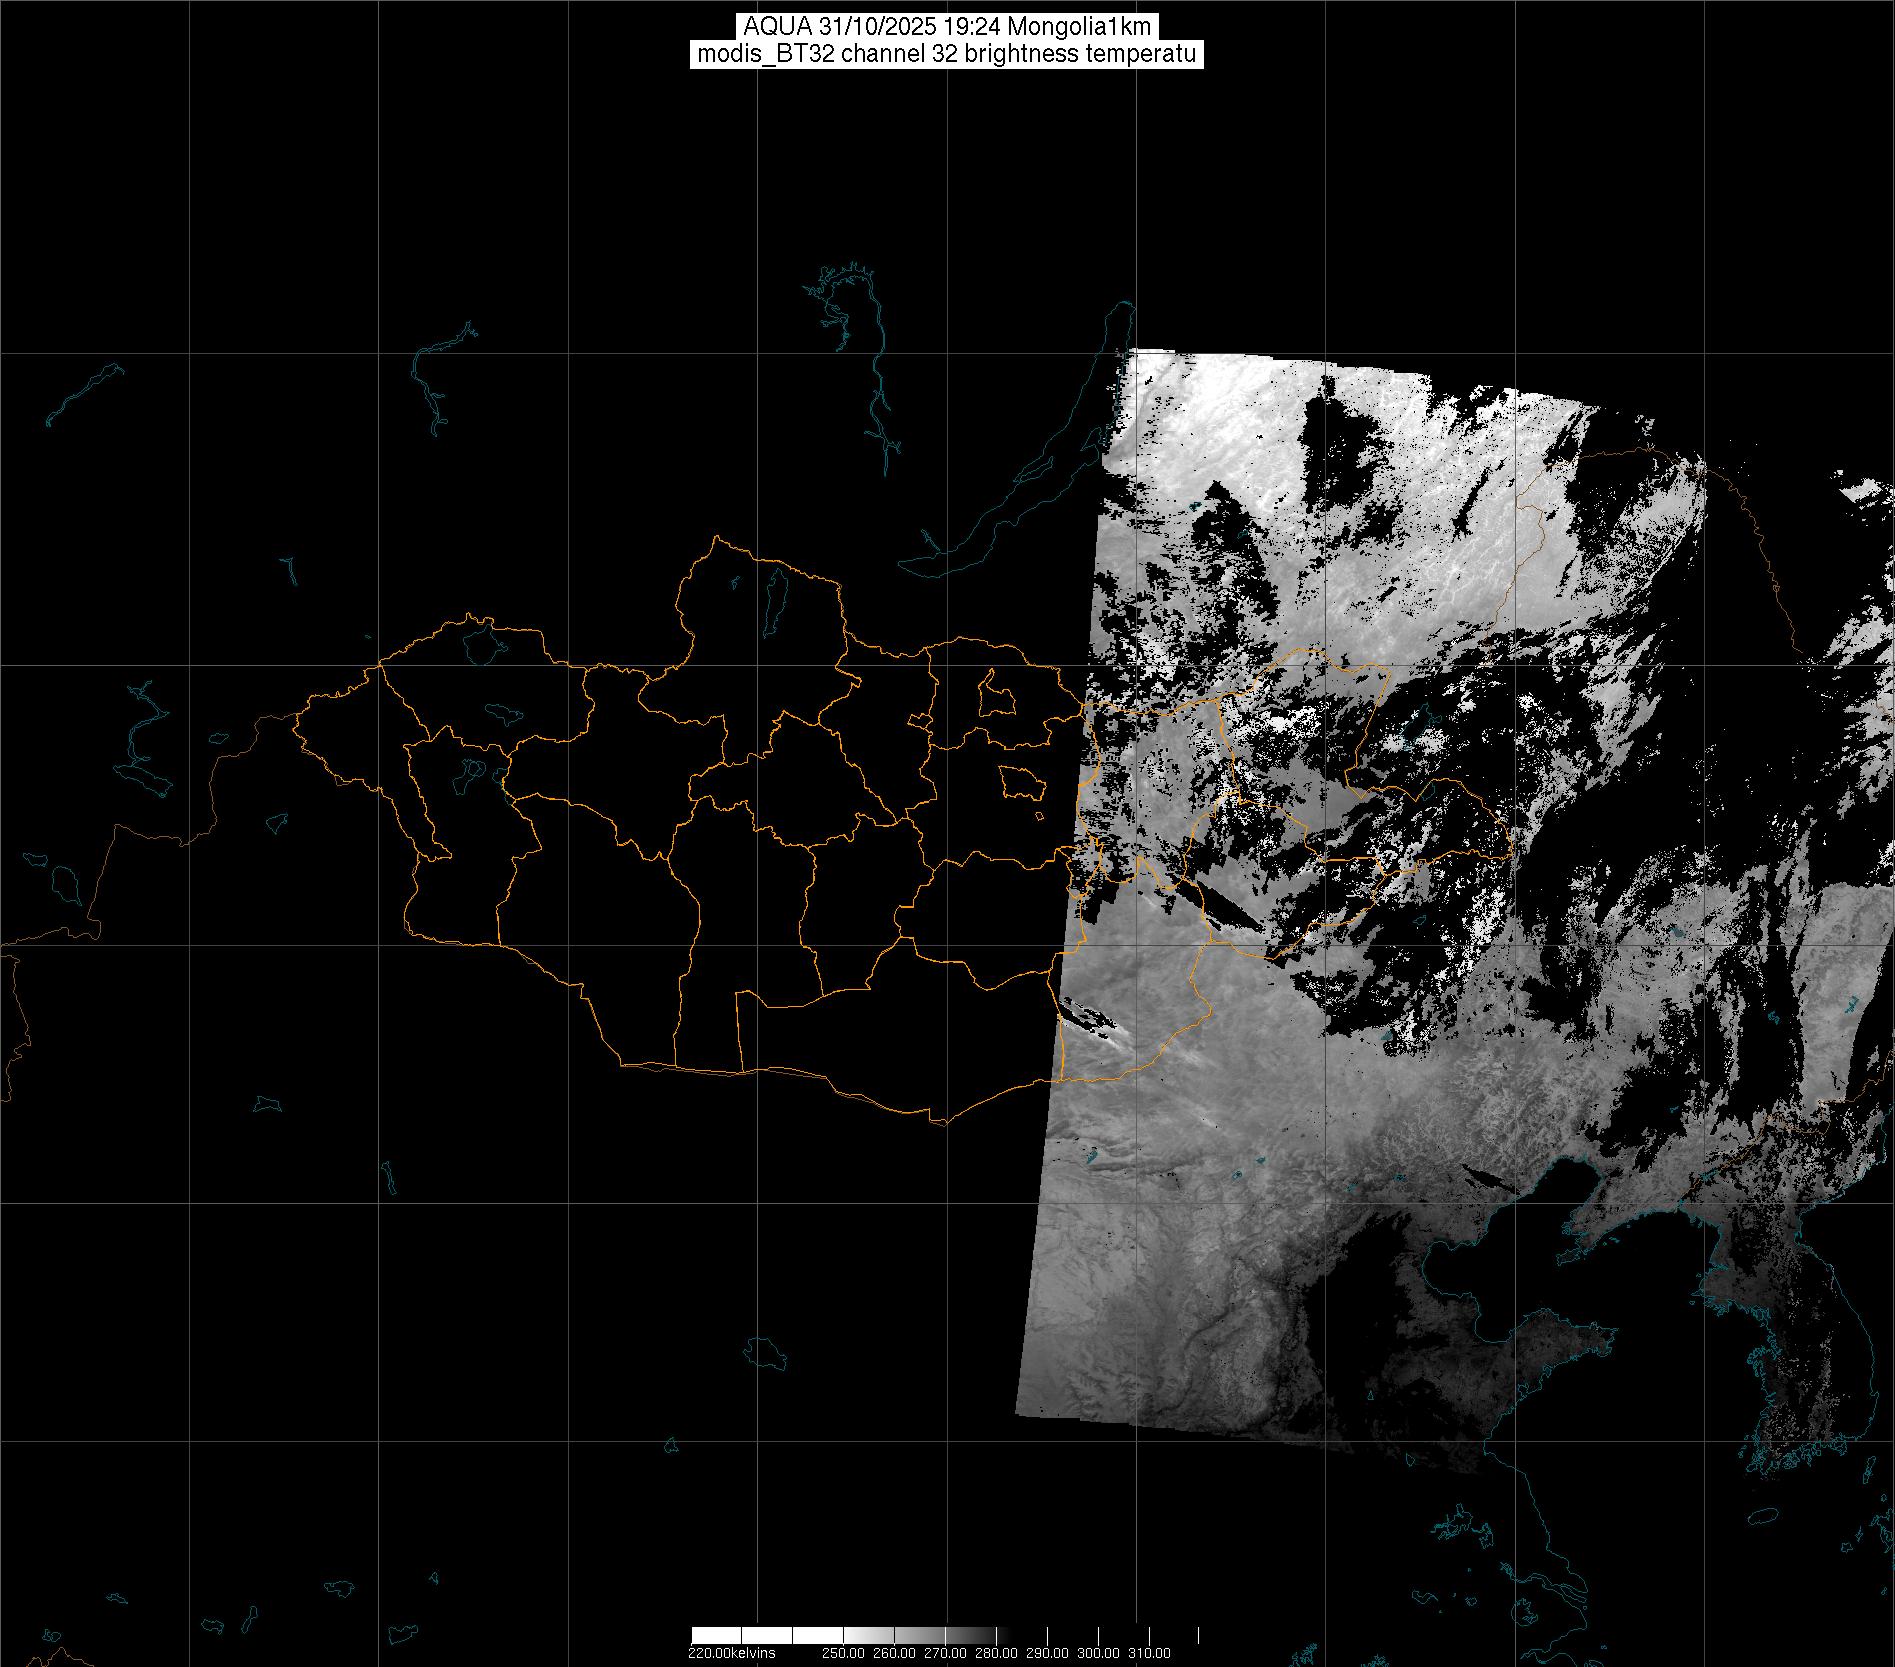This screenshot has width=1895, height=1667.
Task: Click the 290.00 label on the scale
Action: pos(1047,1653)
